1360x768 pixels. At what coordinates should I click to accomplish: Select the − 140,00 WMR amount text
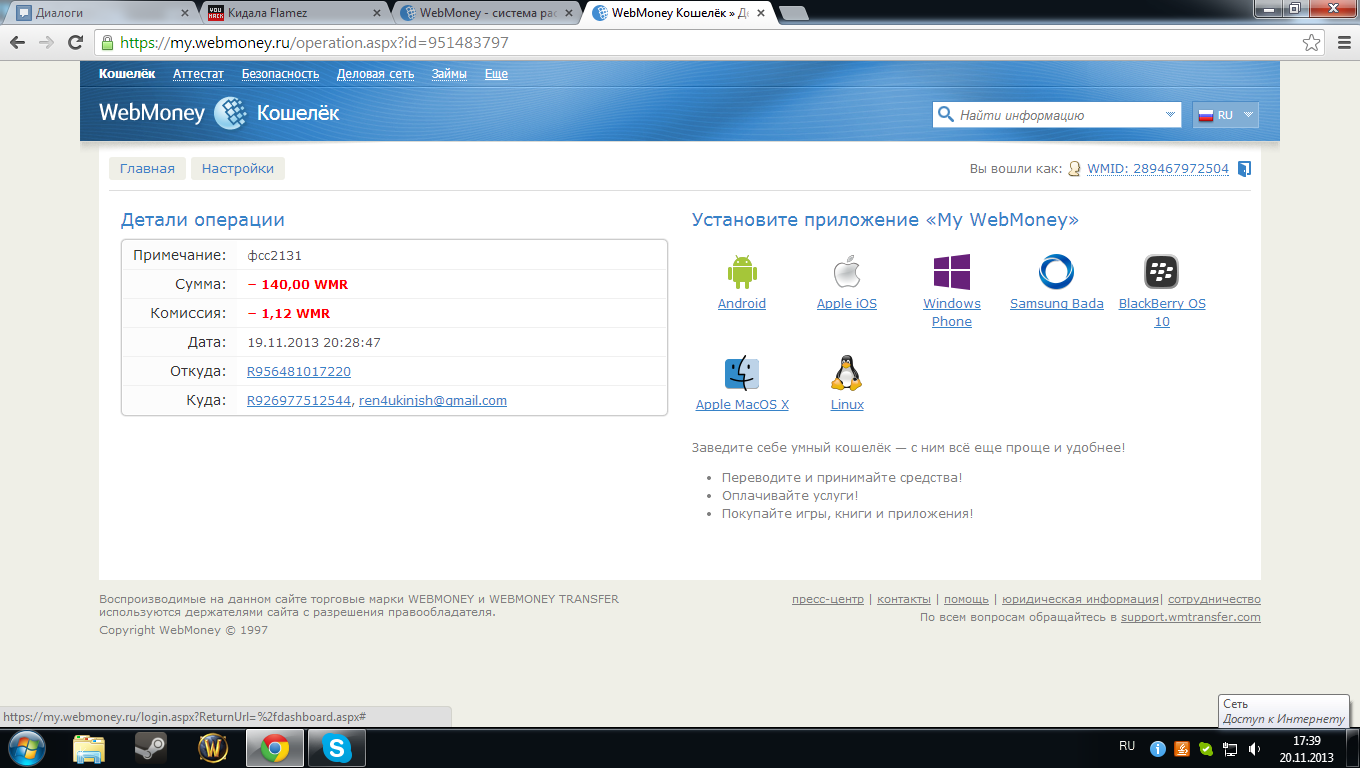point(298,284)
